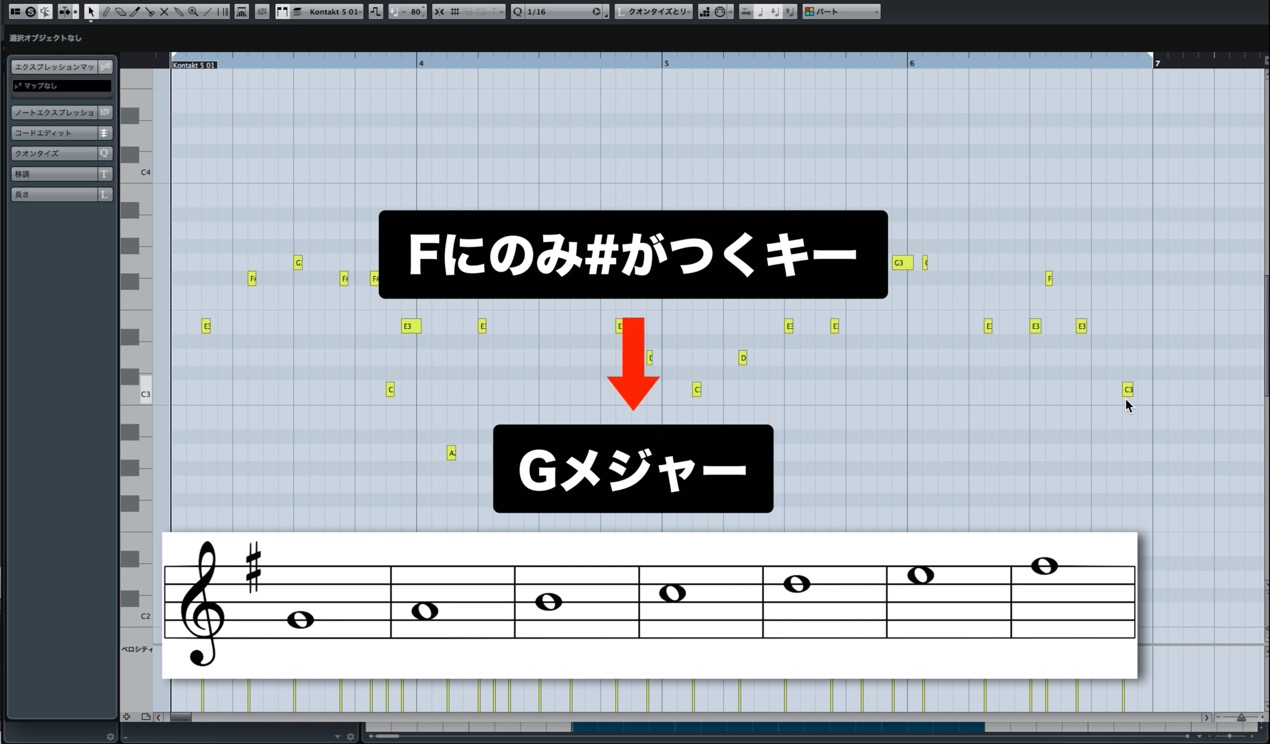The height and width of the screenshot is (744, 1270).
Task: Click the L icon of 長さ section
Action: coord(105,195)
